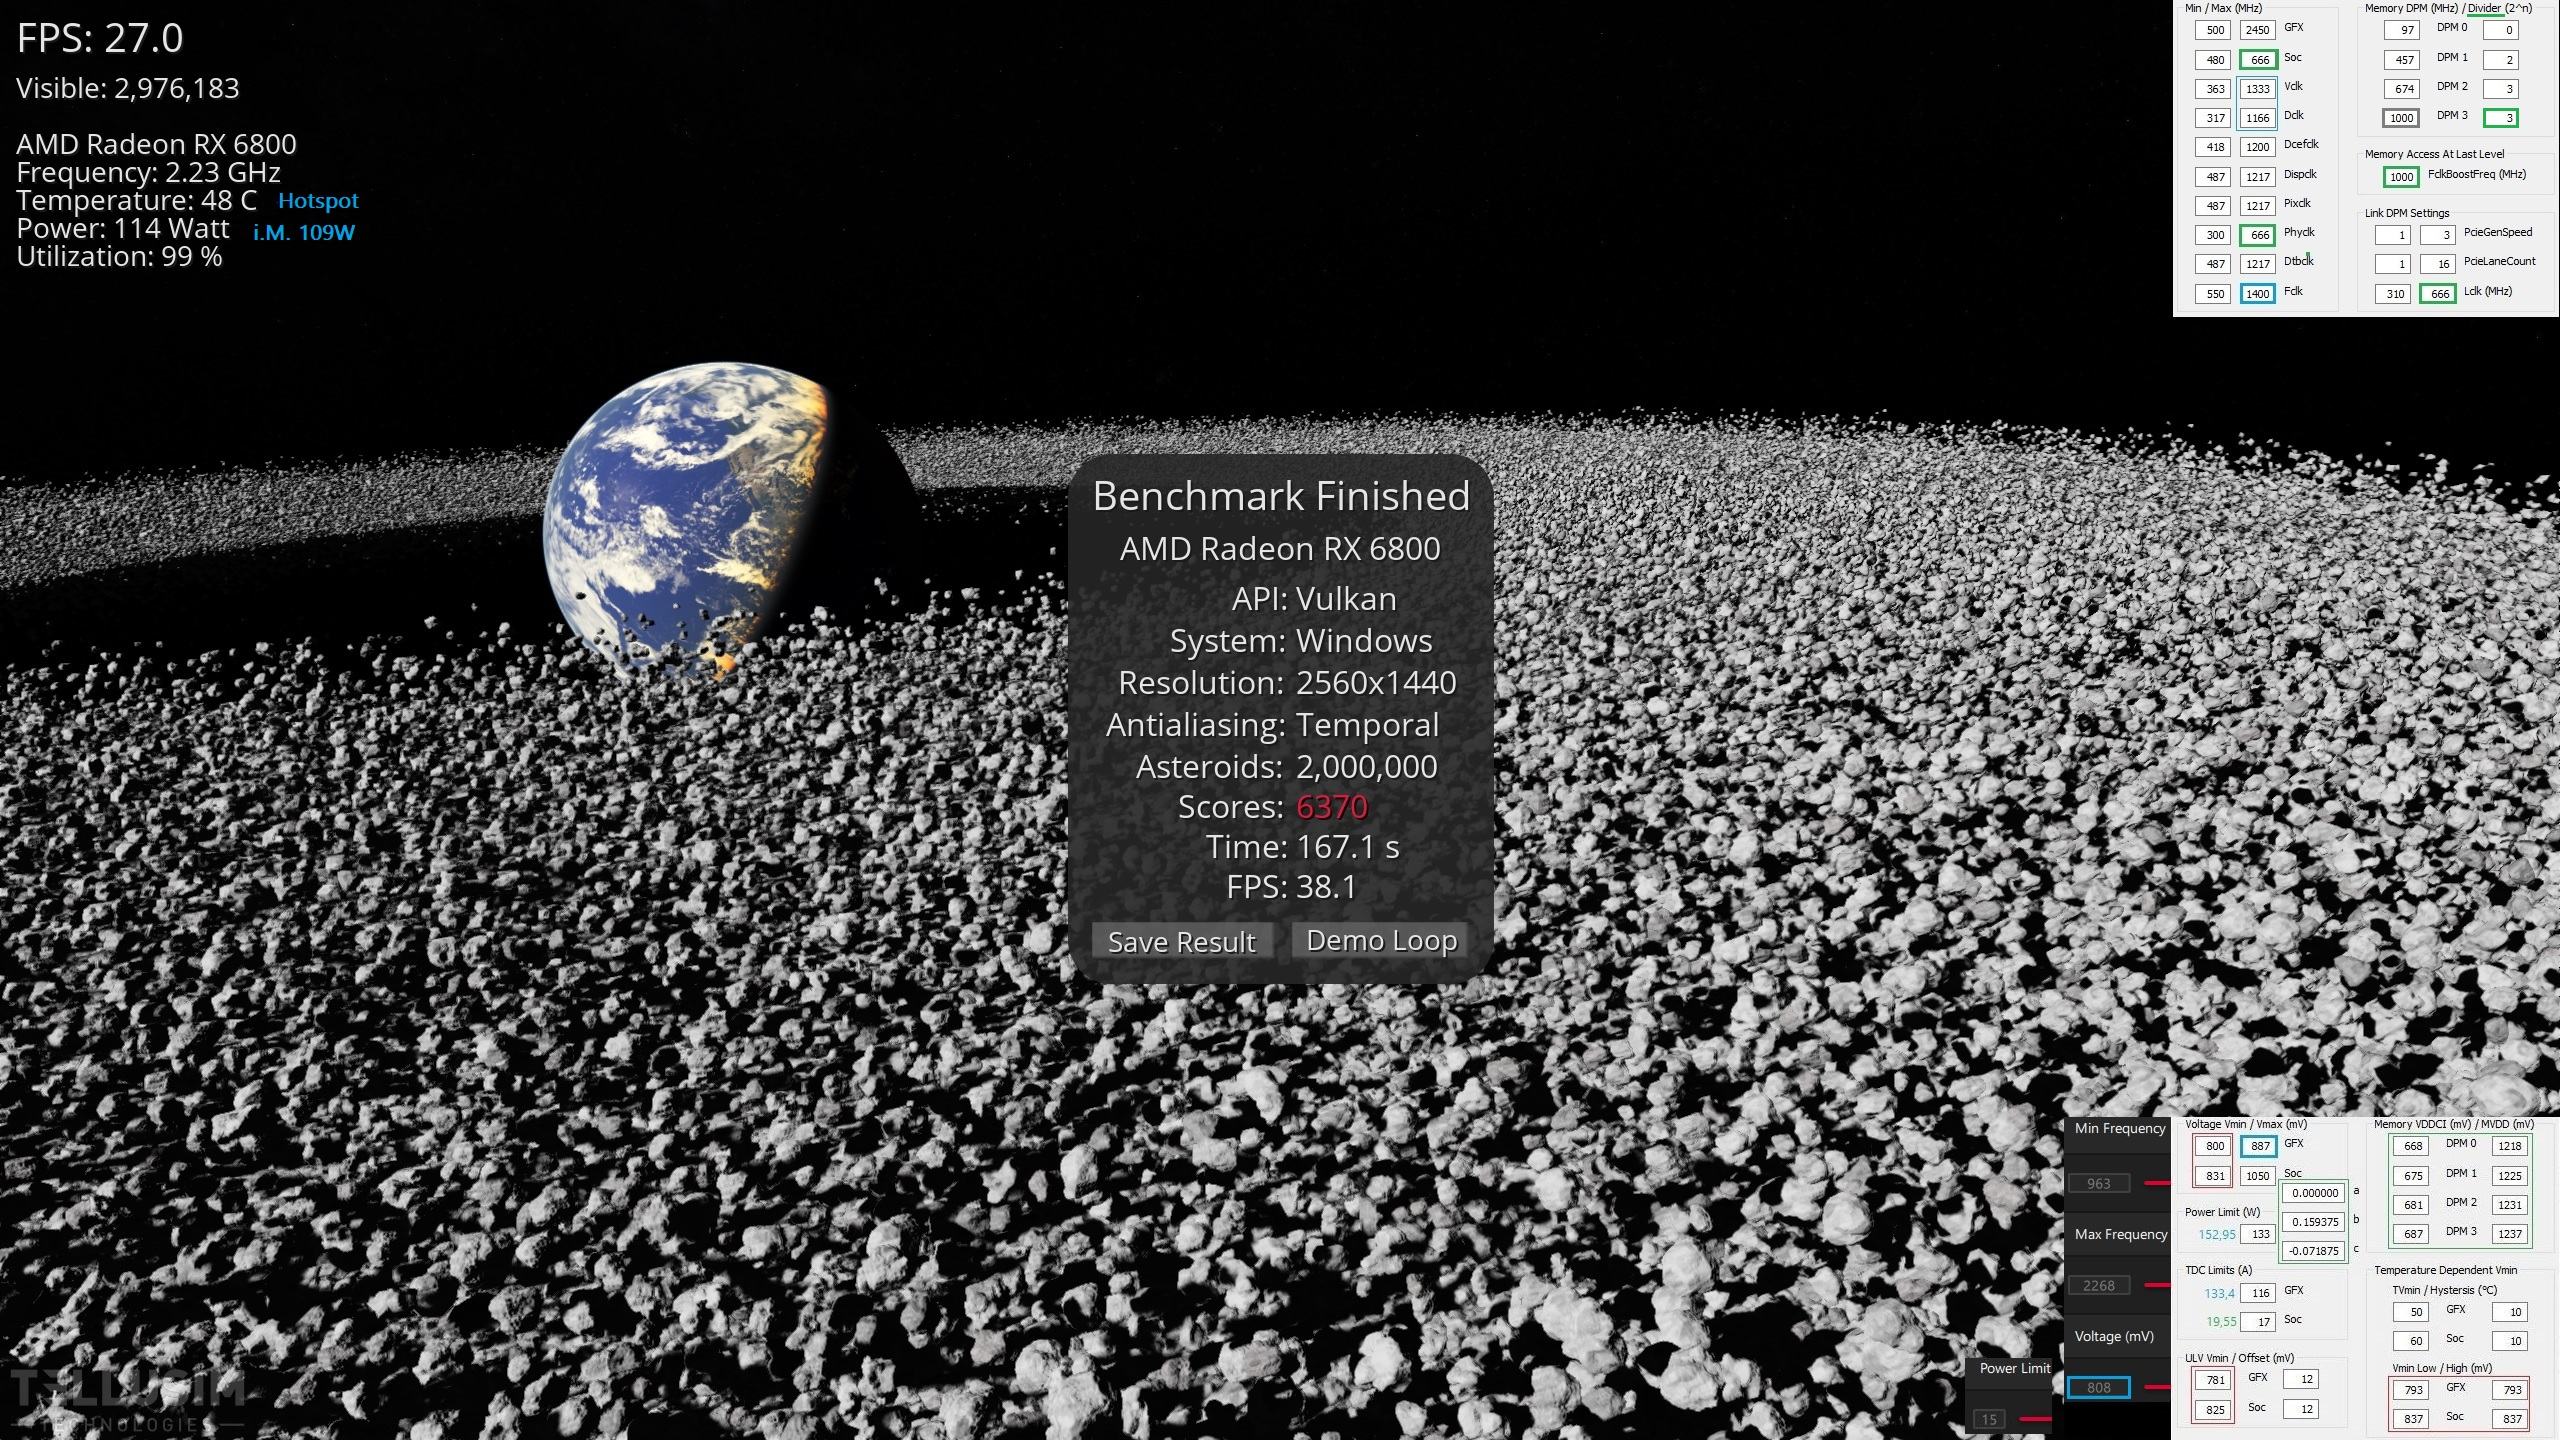The height and width of the screenshot is (1440, 2560).
Task: Edit the Soc max clock field 666
Action: [x=2258, y=59]
